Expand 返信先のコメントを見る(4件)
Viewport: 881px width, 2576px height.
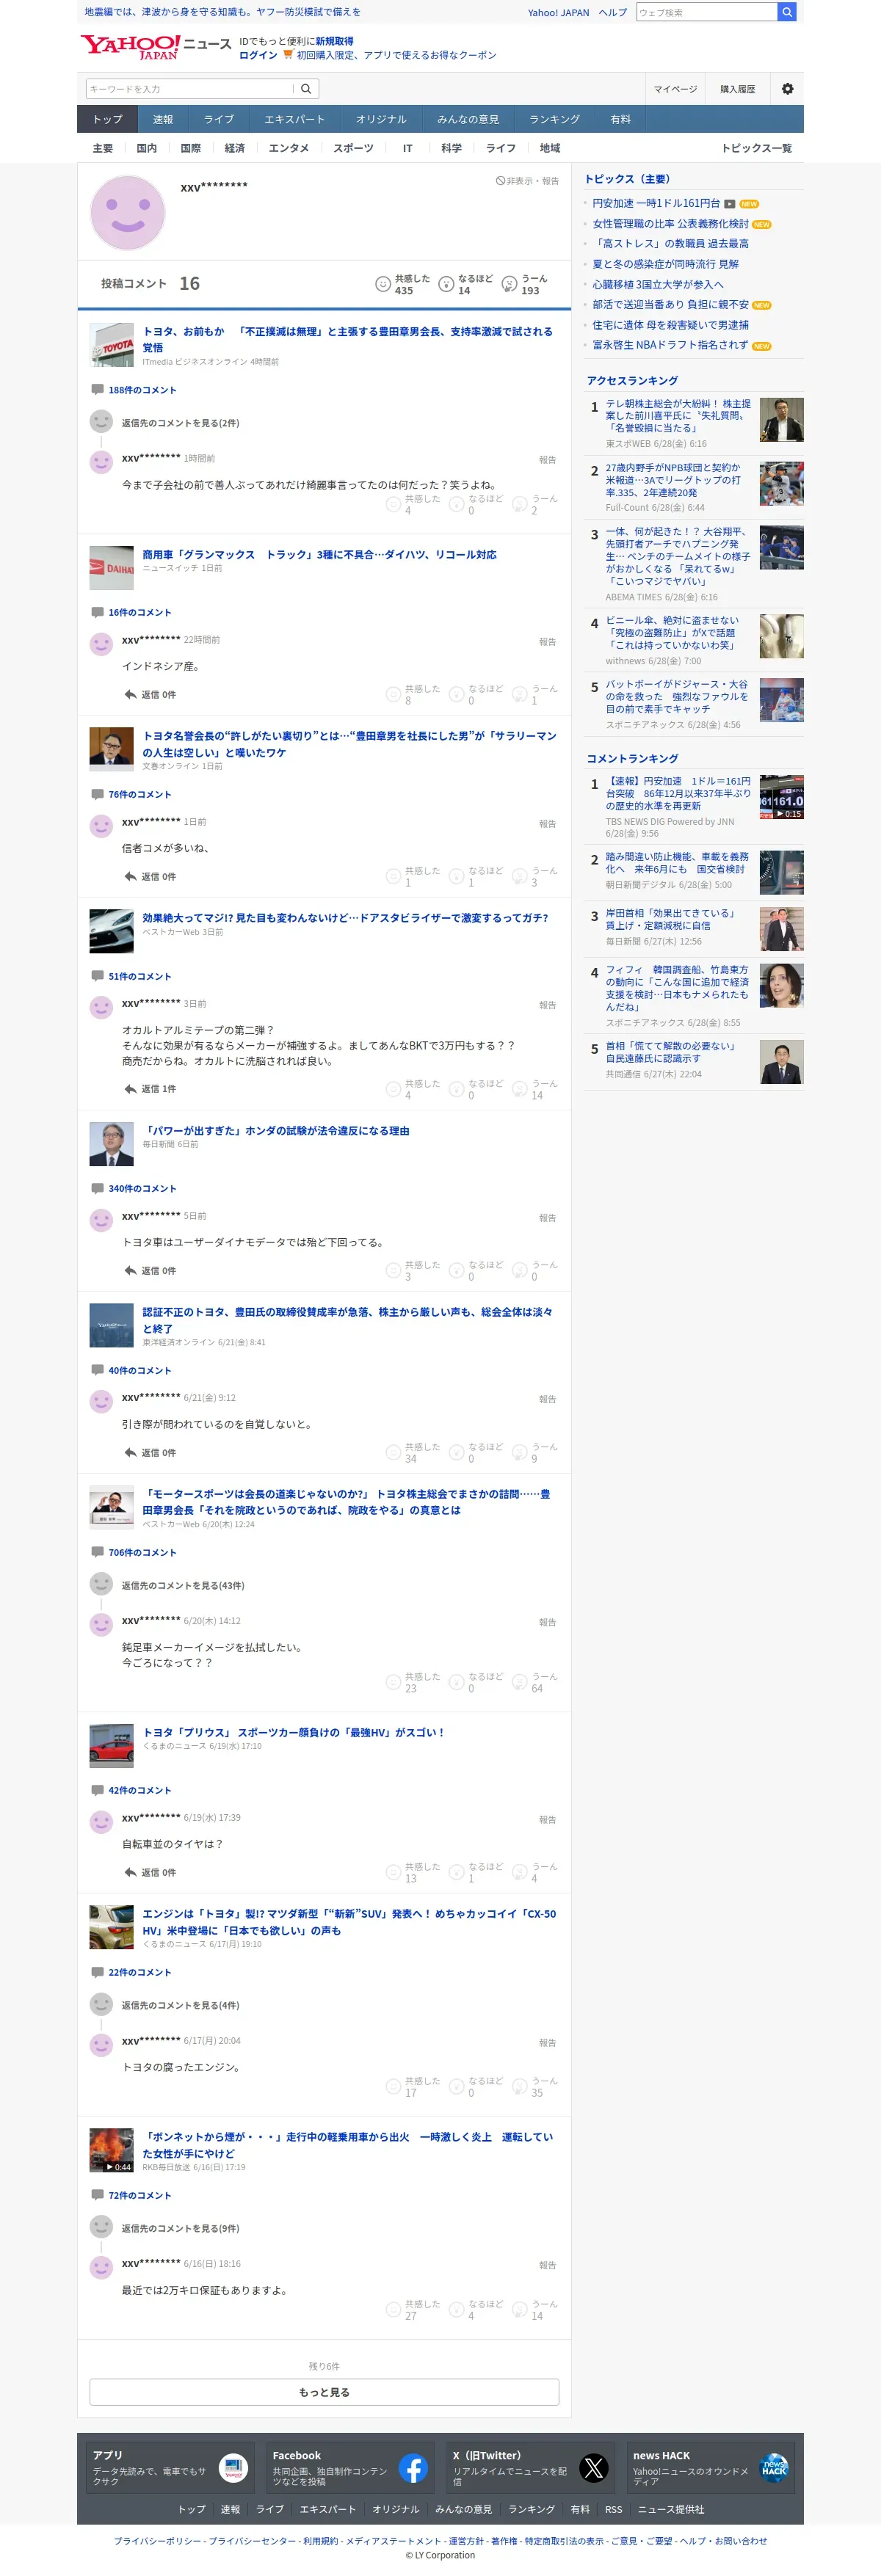[x=180, y=2005]
